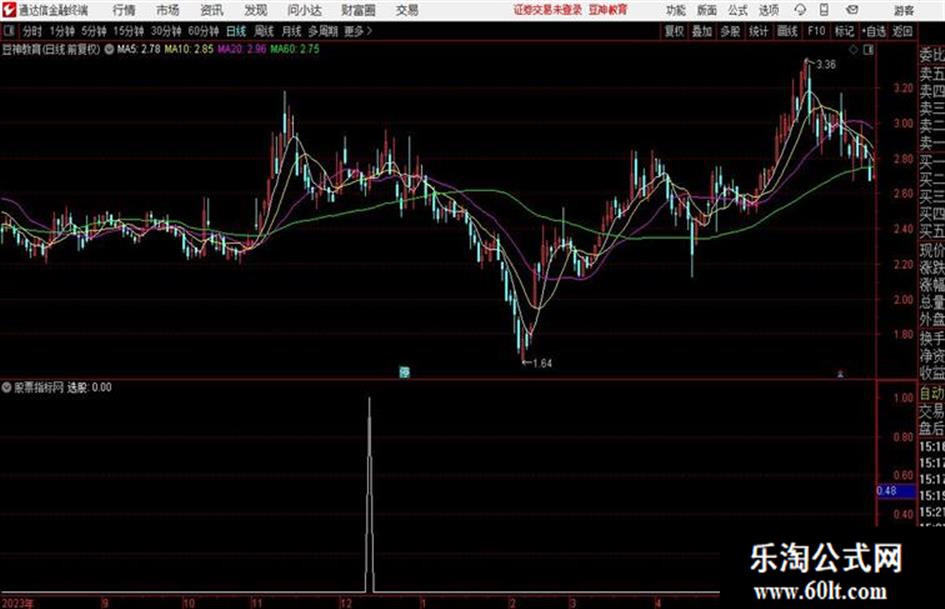Image resolution: width=945 pixels, height=609 pixels.
Task: Toggle the panel layout icon beside the diamond
Action: (x=868, y=50)
